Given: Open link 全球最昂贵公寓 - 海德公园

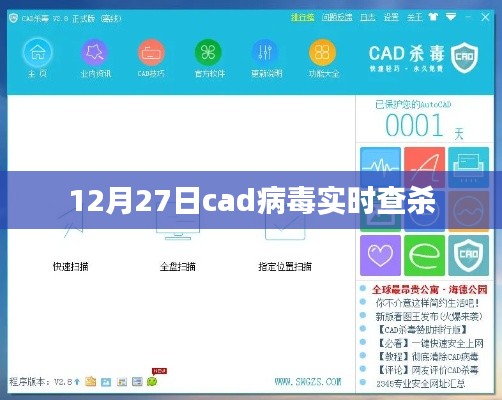Looking at the screenshot, I should (430, 289).
